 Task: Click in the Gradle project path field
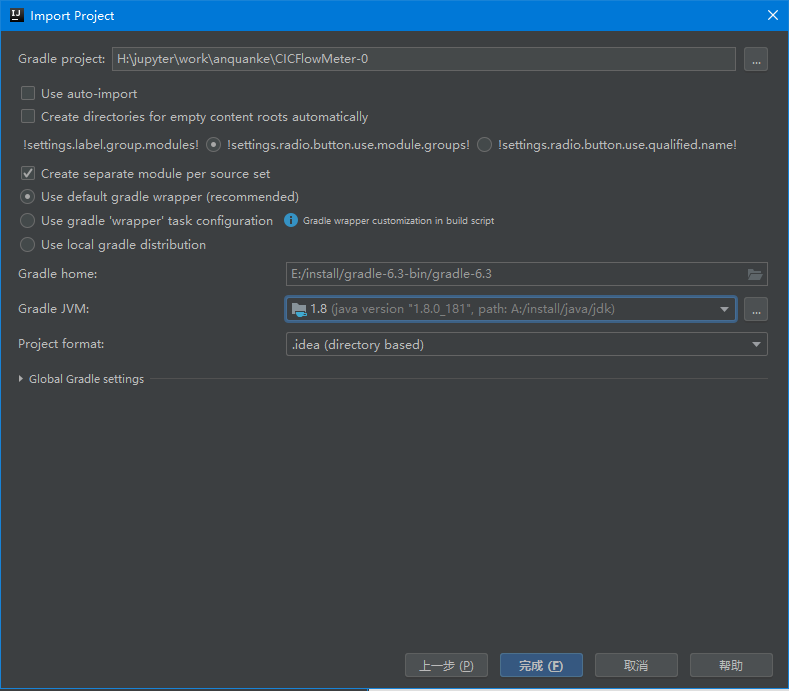point(423,59)
